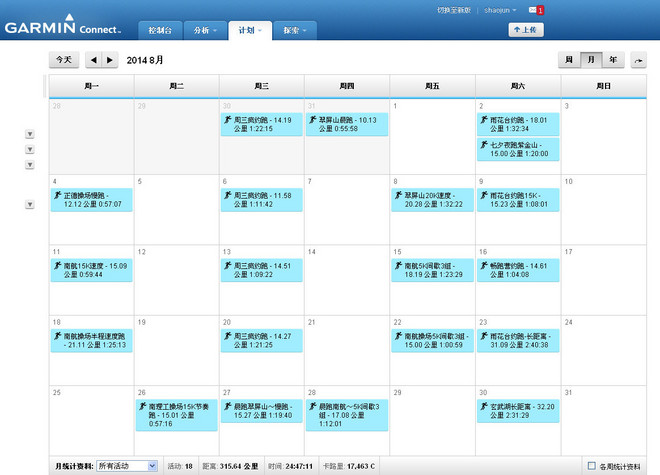The width and height of the screenshot is (660, 475).
Task: Go to previous month arrow
Action: tap(93, 60)
